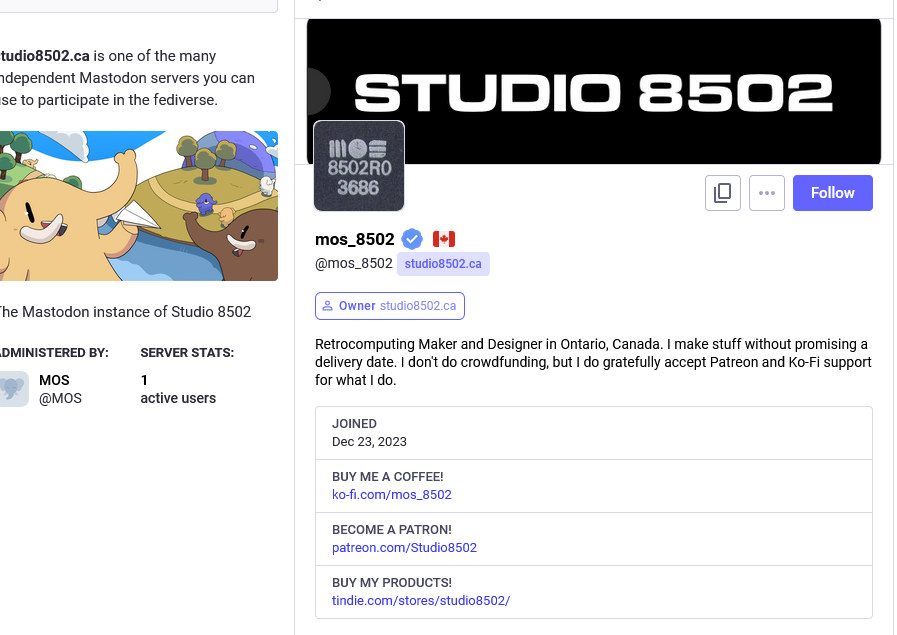The height and width of the screenshot is (635, 897).
Task: Click the Retrocomputing Maker bio paragraph
Action: (593, 362)
